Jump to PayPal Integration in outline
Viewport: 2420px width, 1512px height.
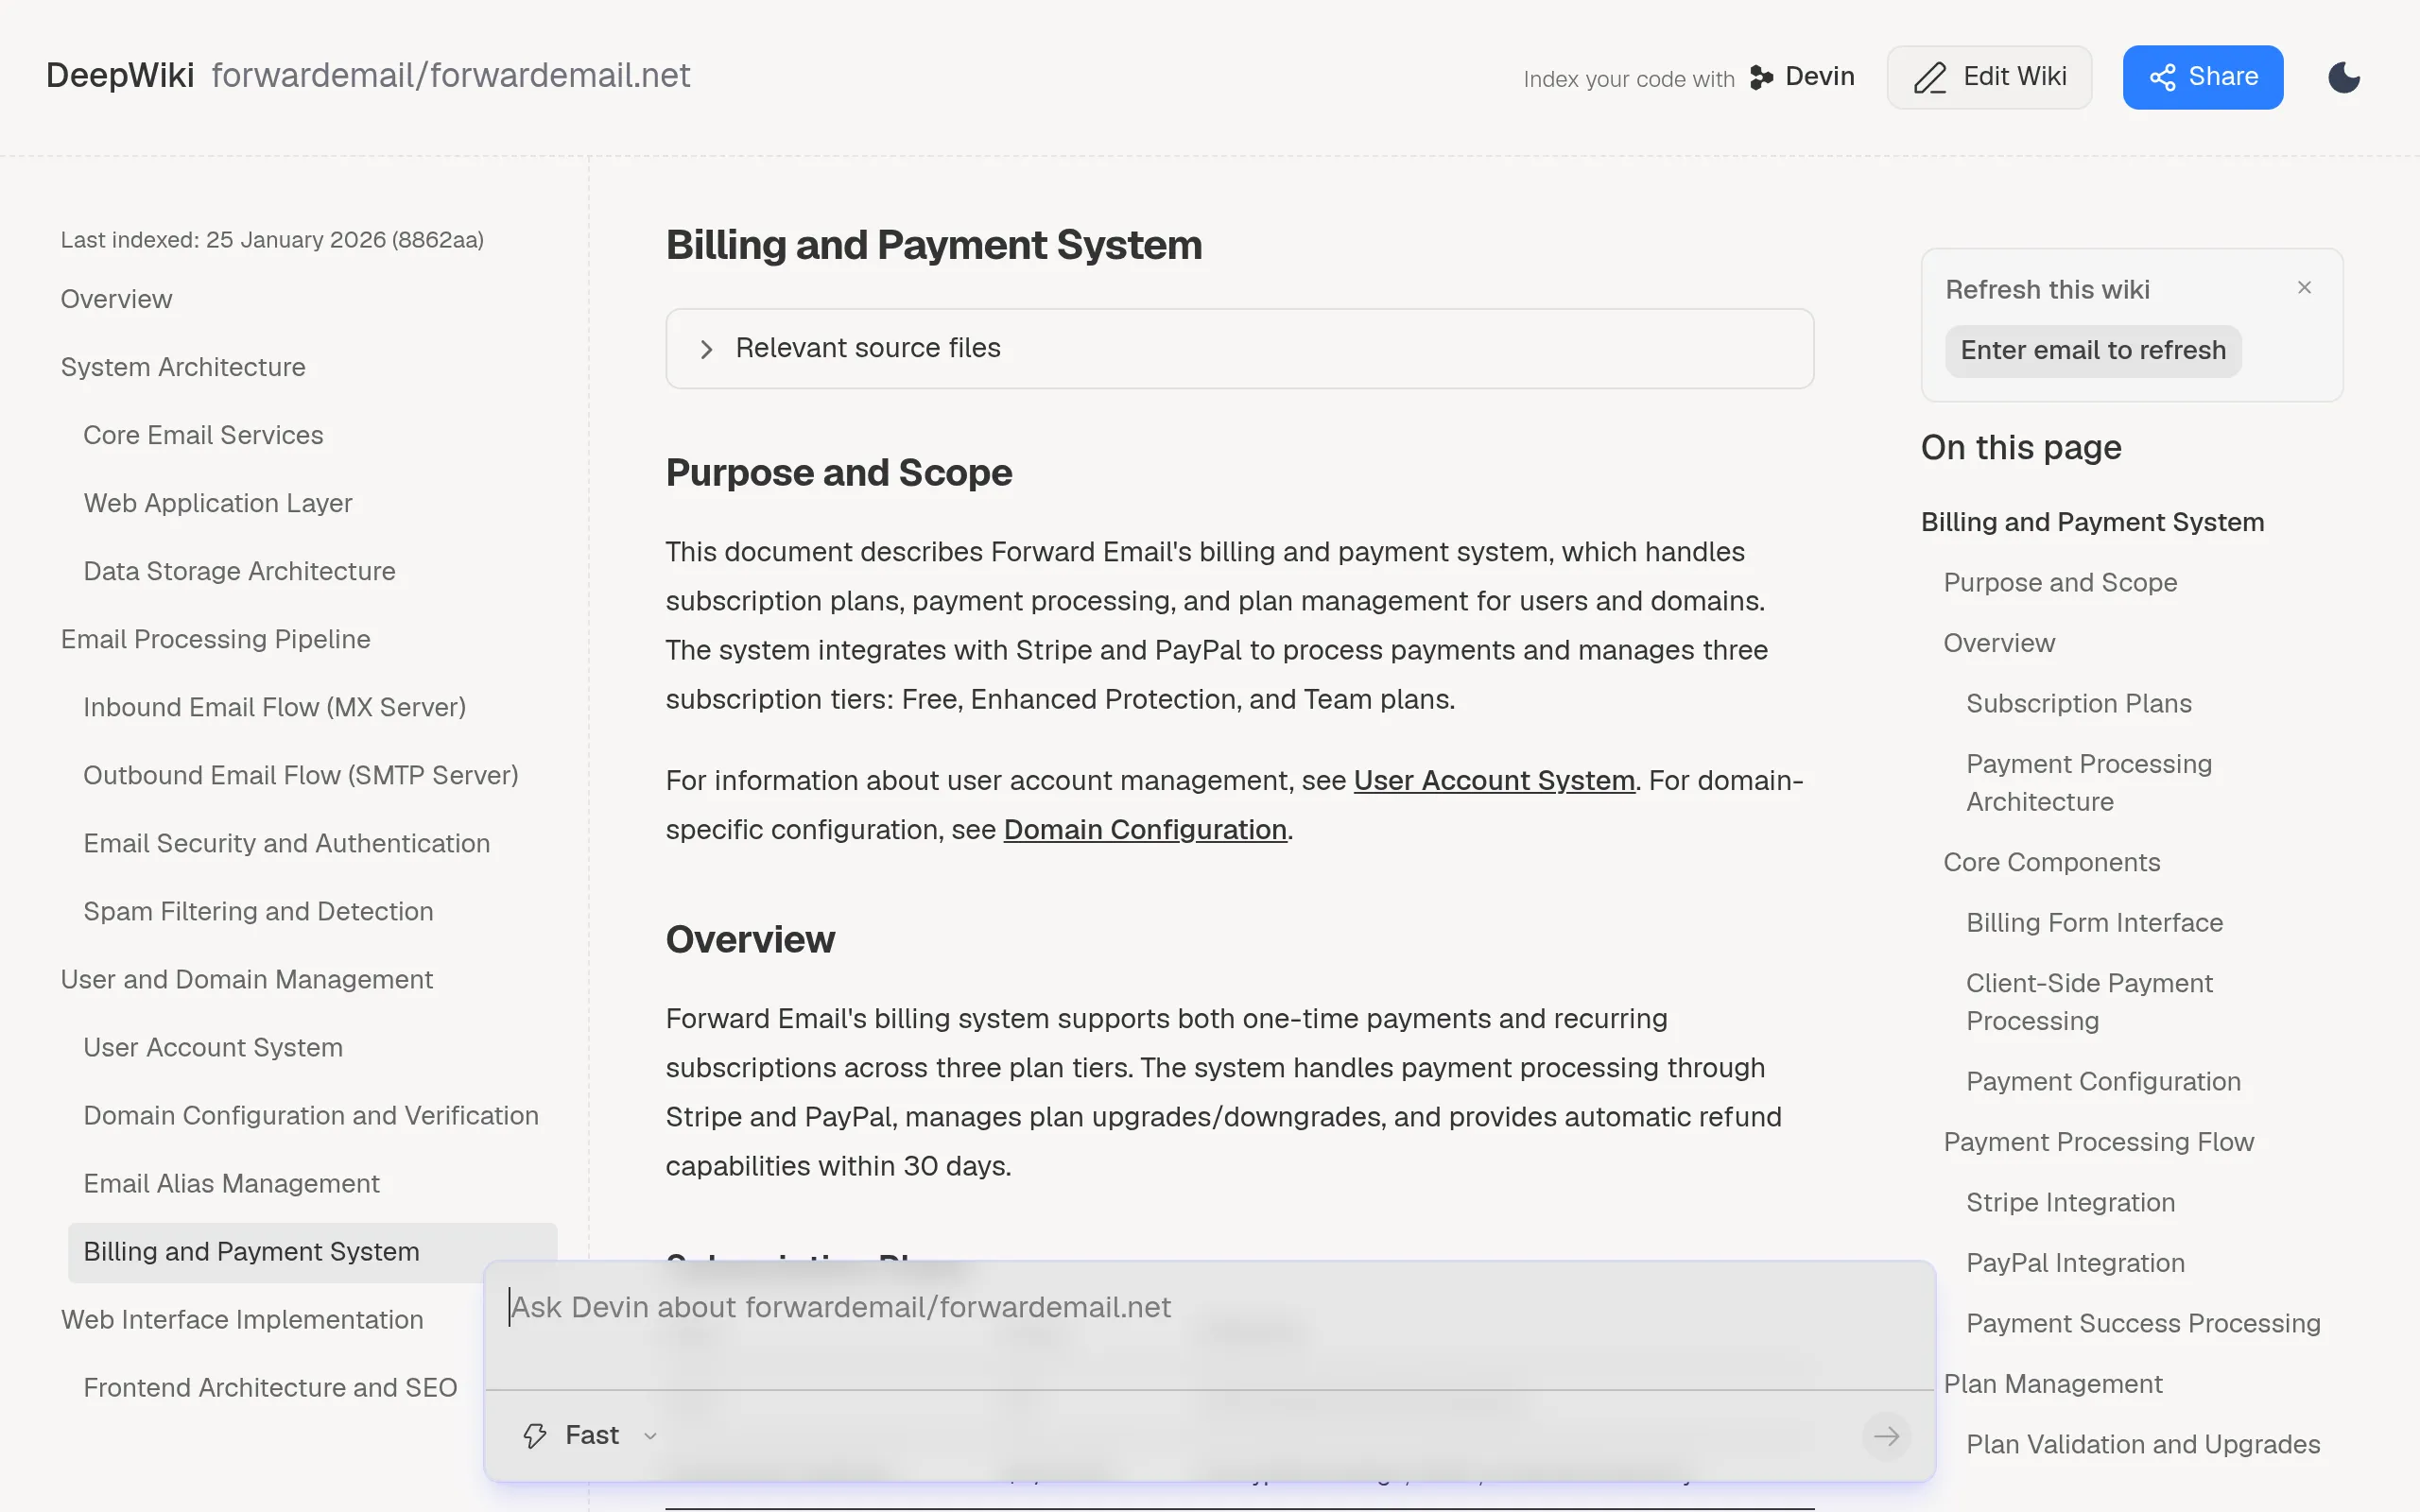[2075, 1263]
